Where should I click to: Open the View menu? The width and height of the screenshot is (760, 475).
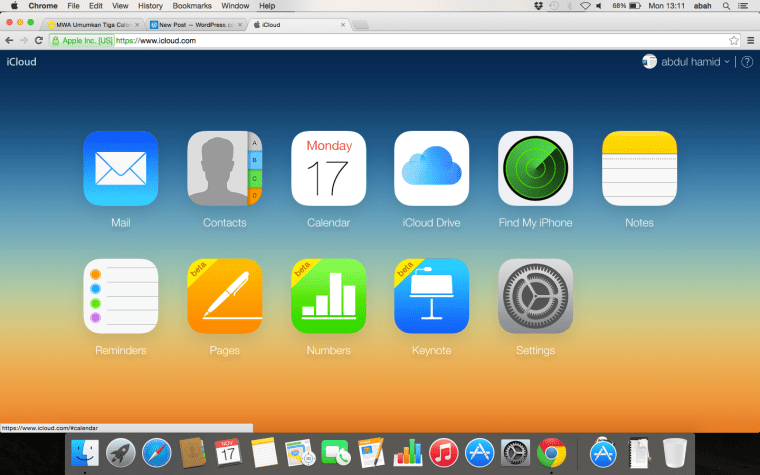(x=120, y=6)
